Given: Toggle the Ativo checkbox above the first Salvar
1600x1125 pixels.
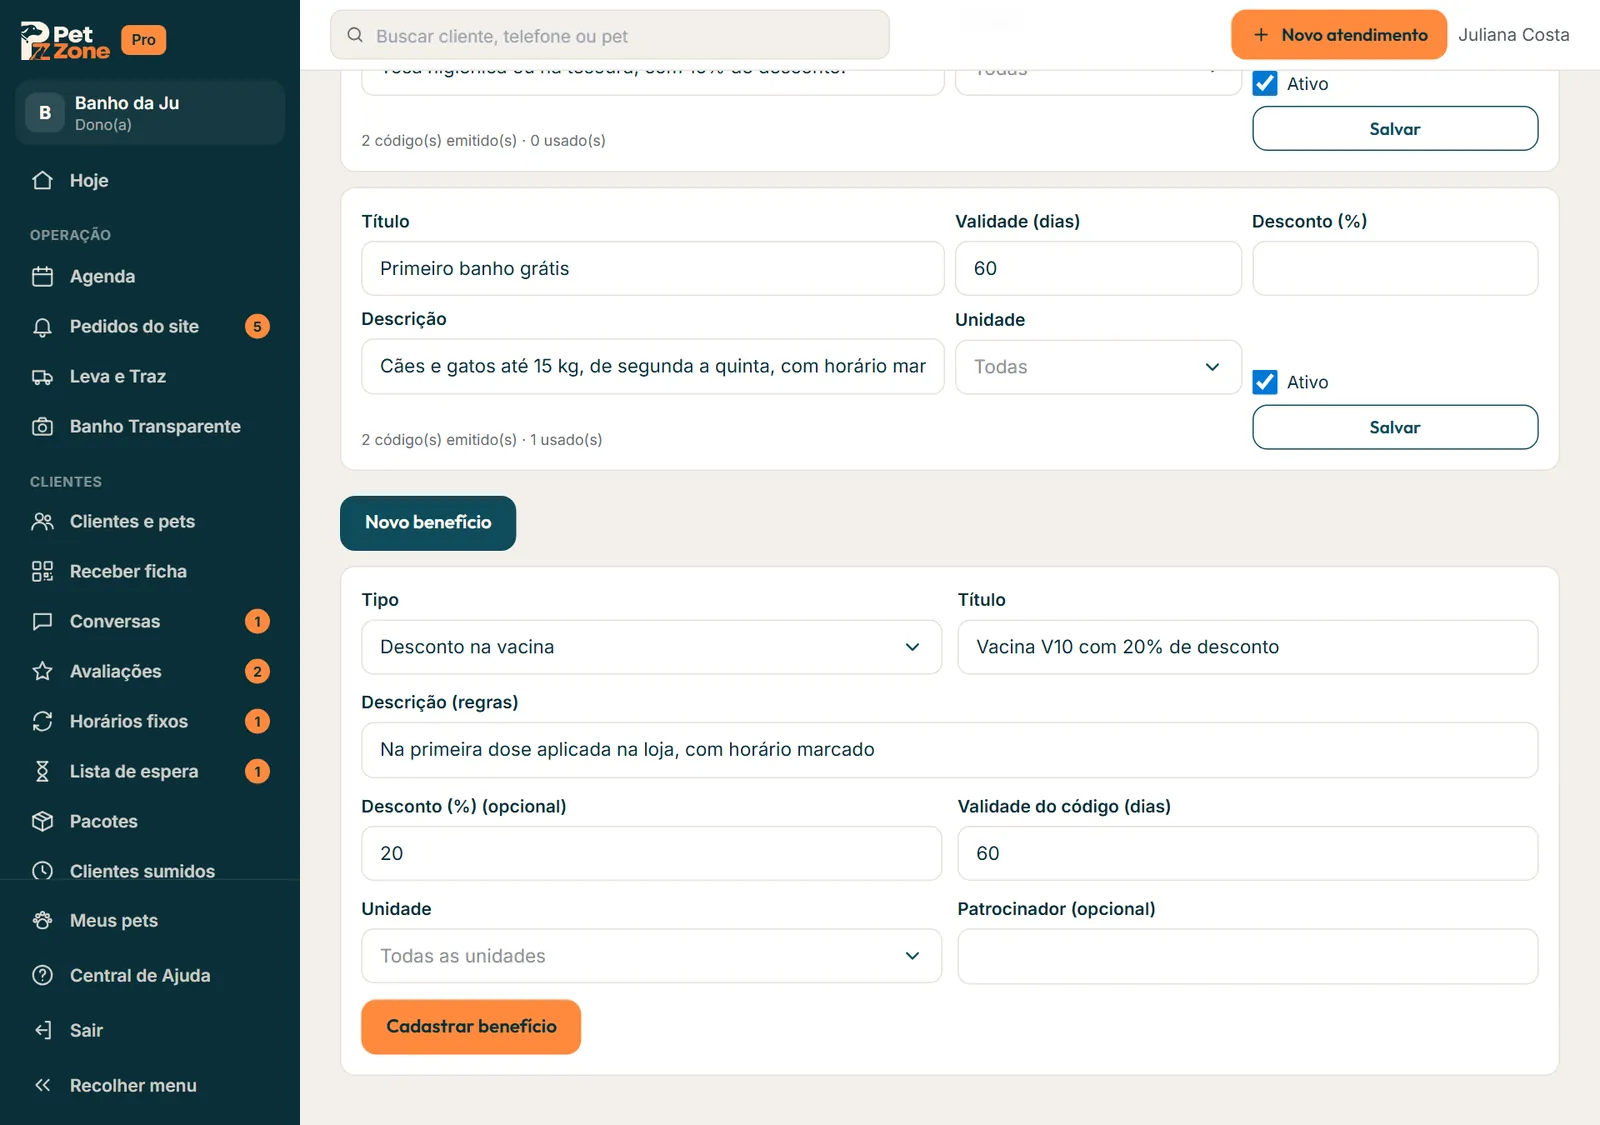Looking at the screenshot, I should [1265, 83].
